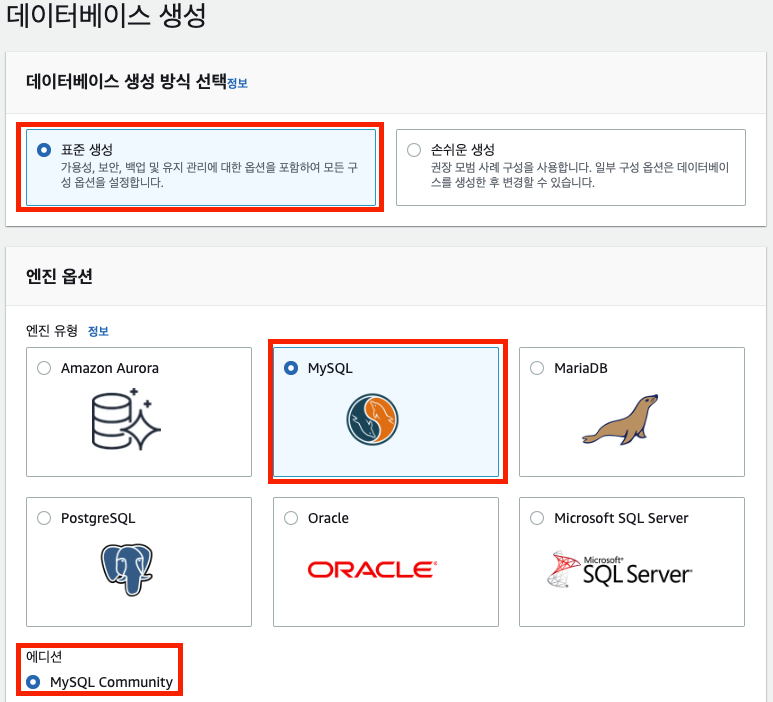Choose the Microsoft SQL Server radio button
The image size is (773, 702).
point(537,518)
